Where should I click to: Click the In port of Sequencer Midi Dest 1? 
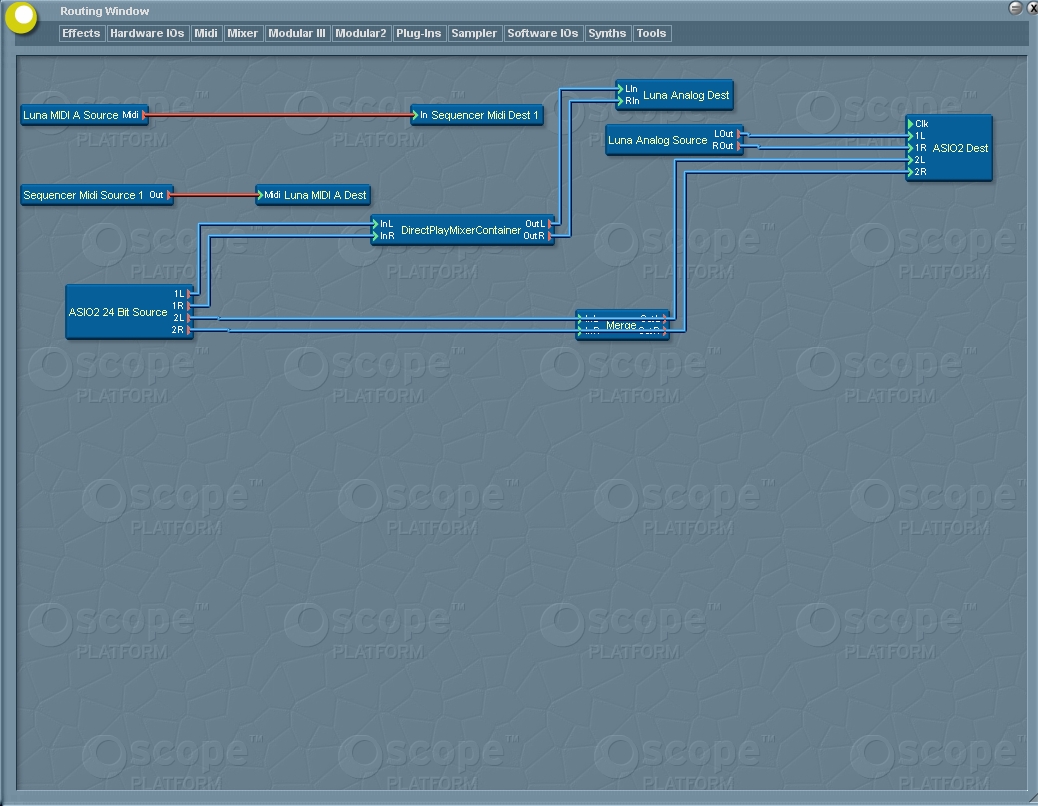[x=415, y=115]
